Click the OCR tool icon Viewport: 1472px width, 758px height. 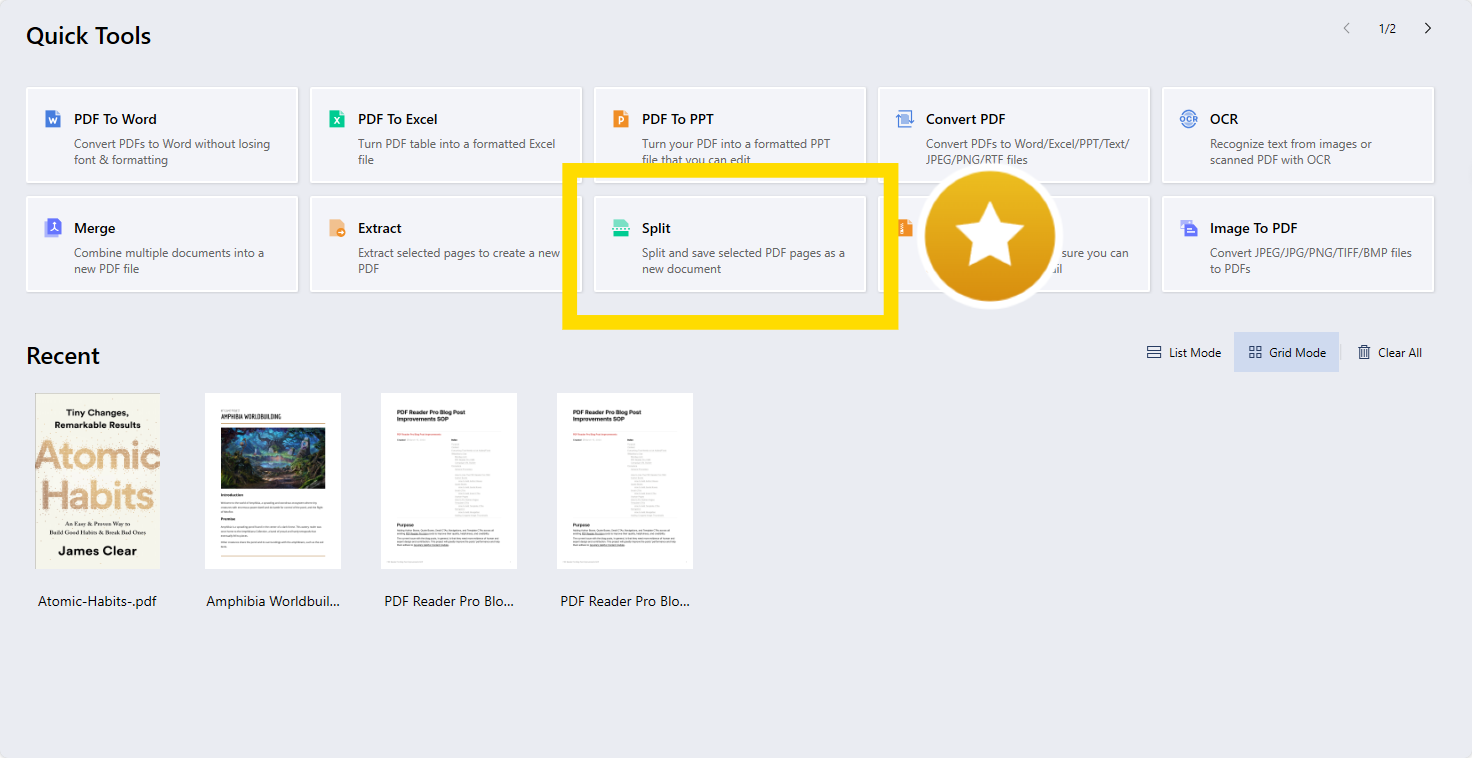pos(1189,119)
